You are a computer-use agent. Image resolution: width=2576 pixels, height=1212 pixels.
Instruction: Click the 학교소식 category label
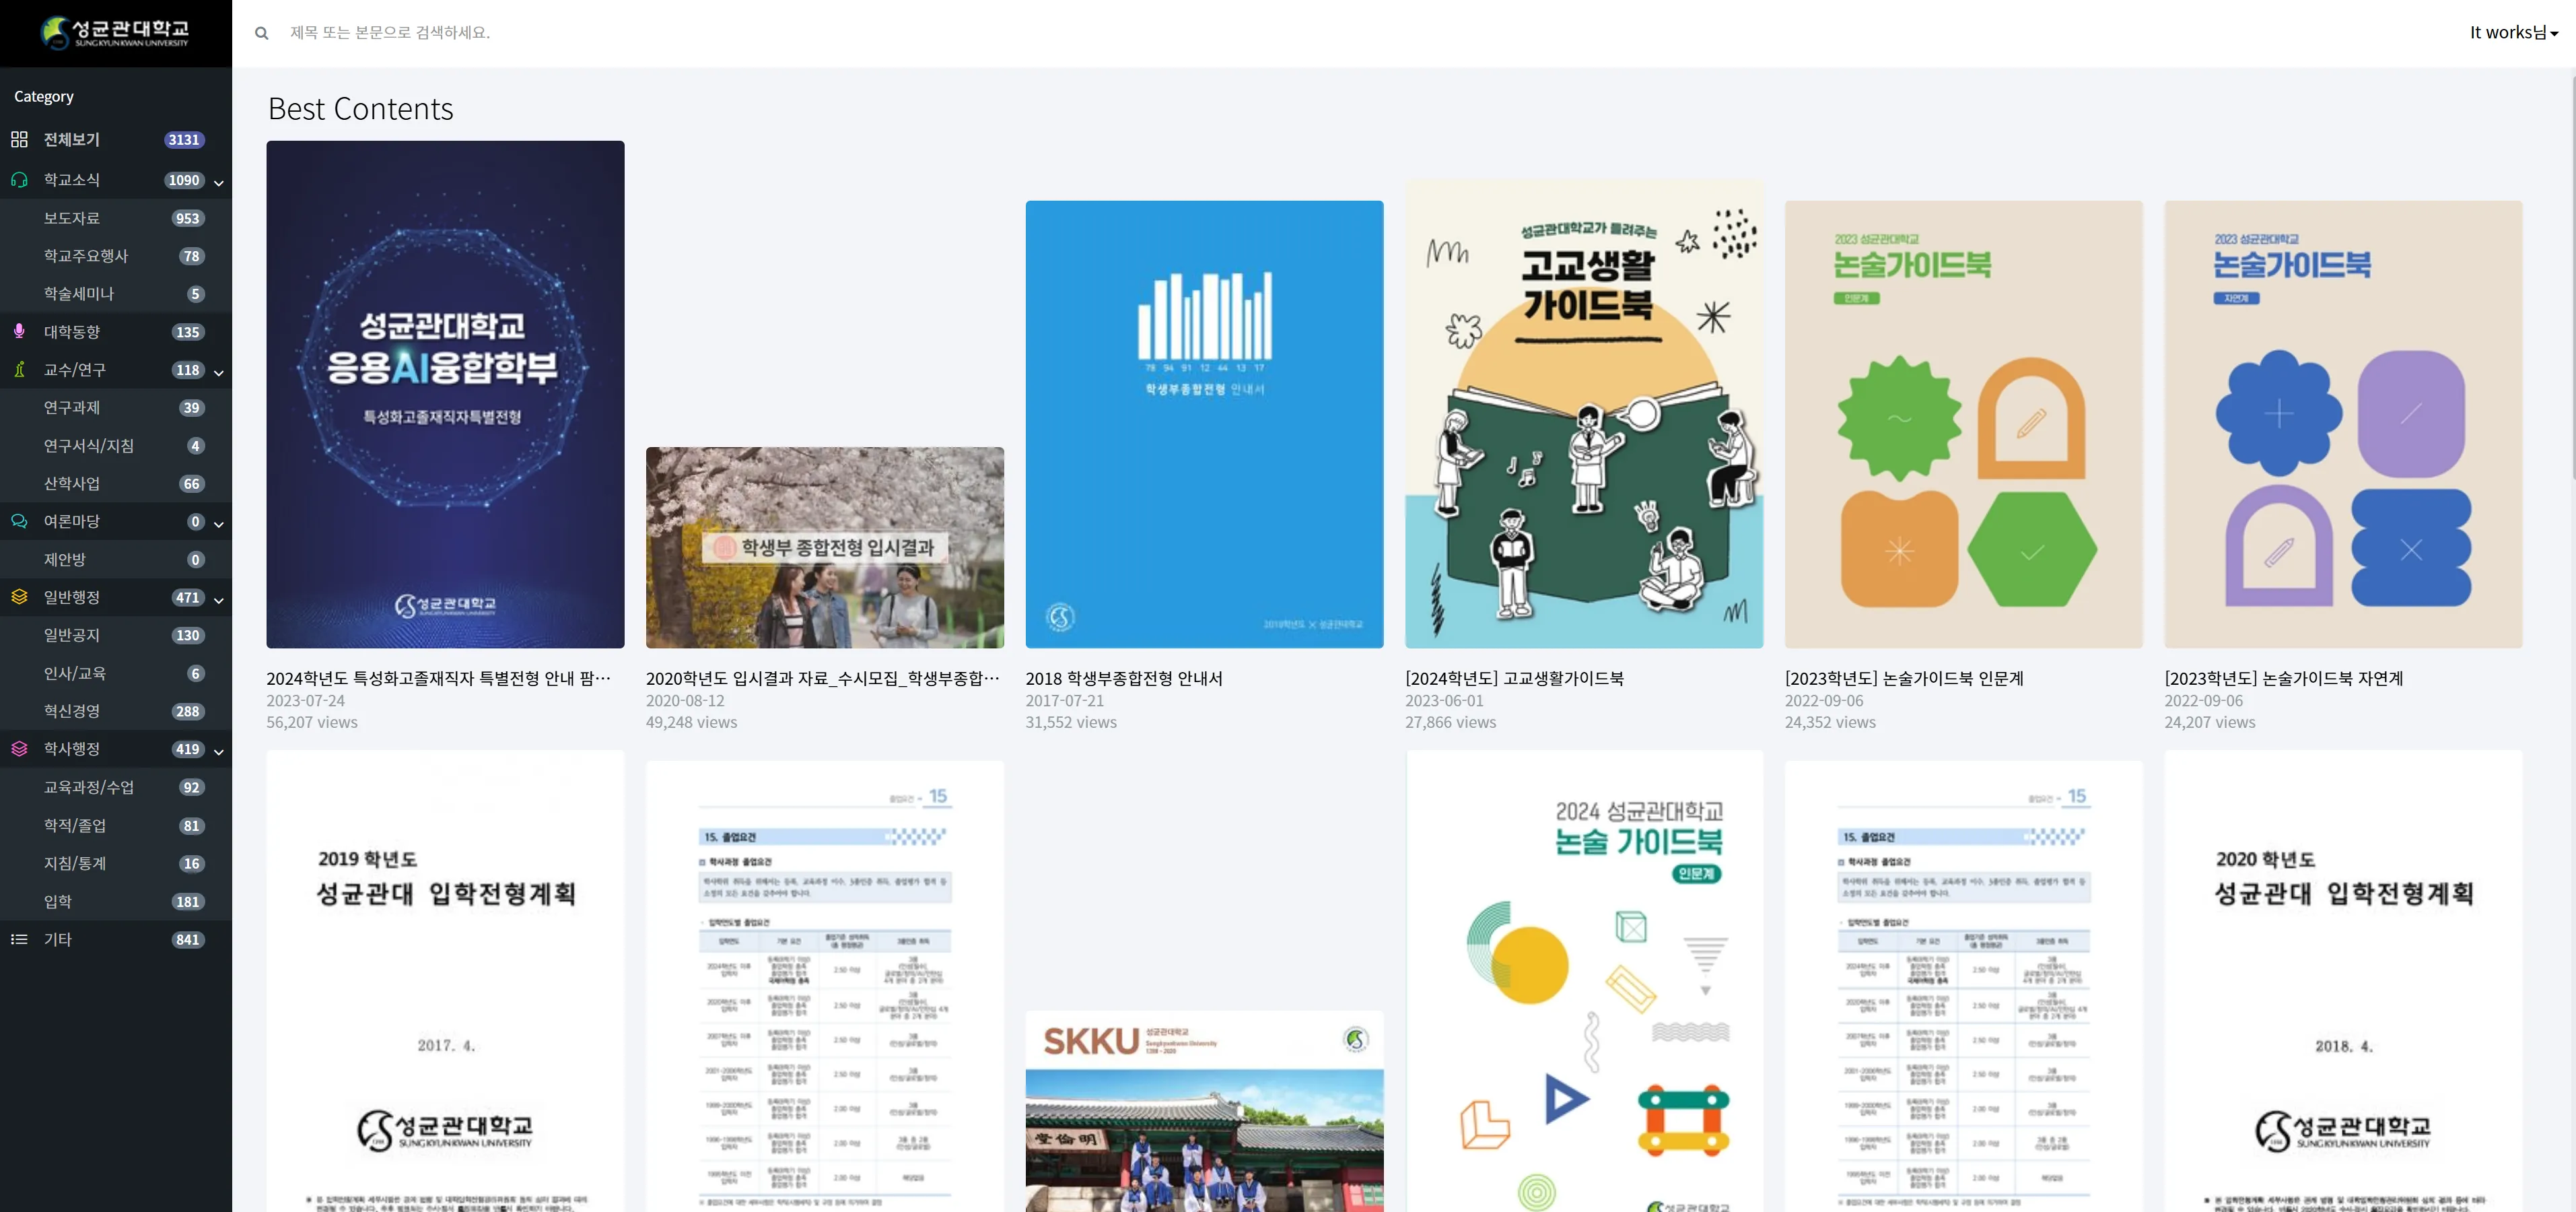tap(72, 180)
